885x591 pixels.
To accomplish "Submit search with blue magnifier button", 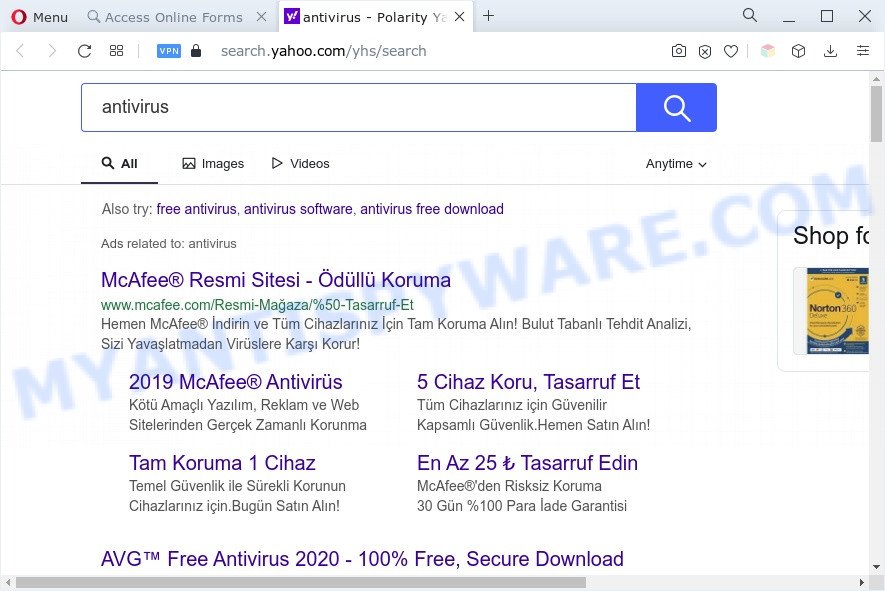I will 676,107.
